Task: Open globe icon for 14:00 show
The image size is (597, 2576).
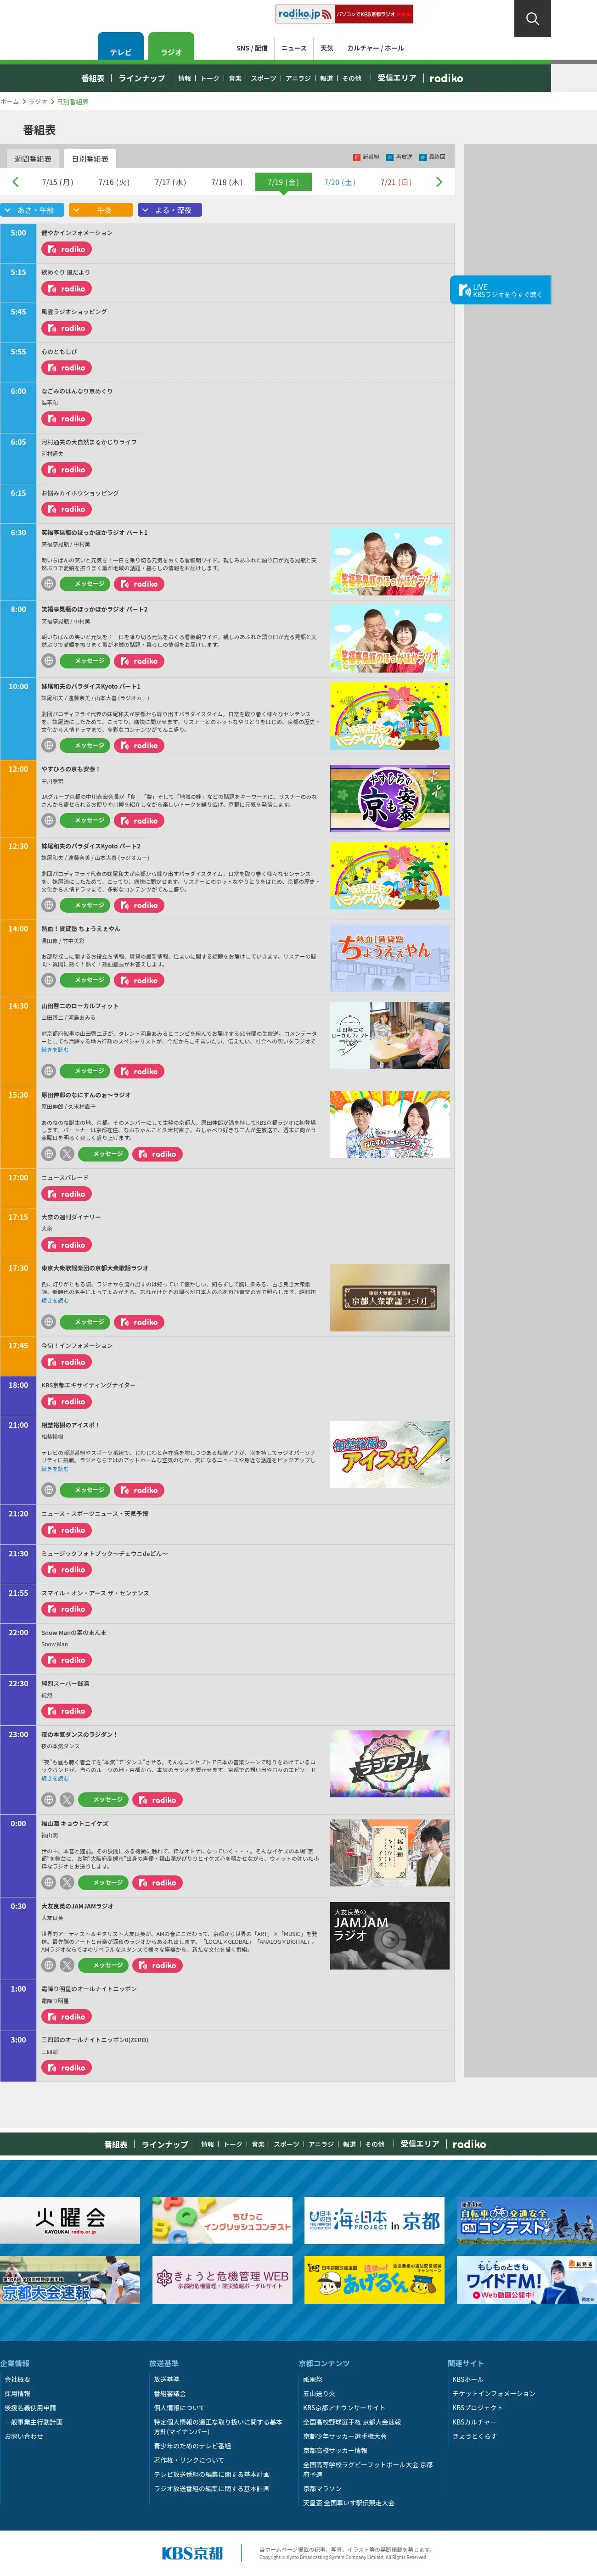Action: pyautogui.click(x=48, y=980)
